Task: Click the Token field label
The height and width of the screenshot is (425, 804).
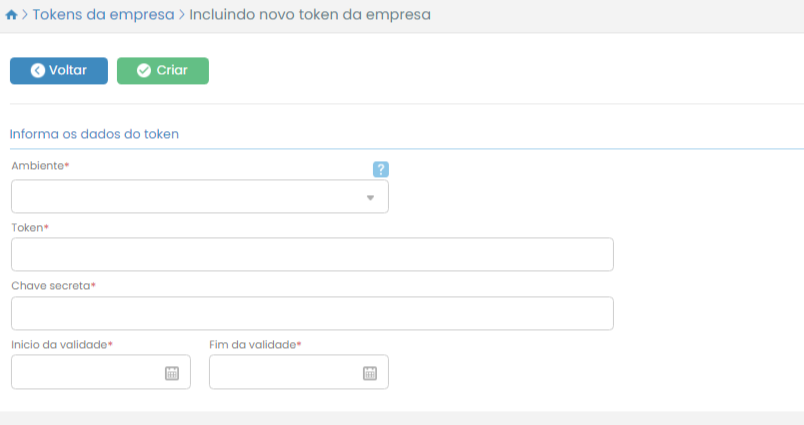Action: (x=28, y=228)
